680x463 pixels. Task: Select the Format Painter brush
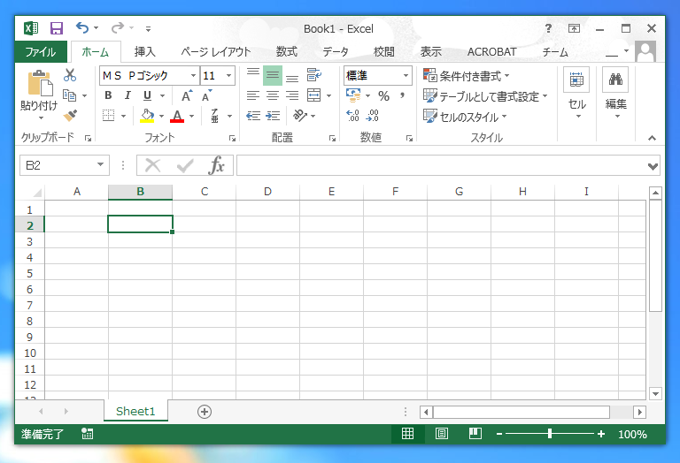point(70,115)
